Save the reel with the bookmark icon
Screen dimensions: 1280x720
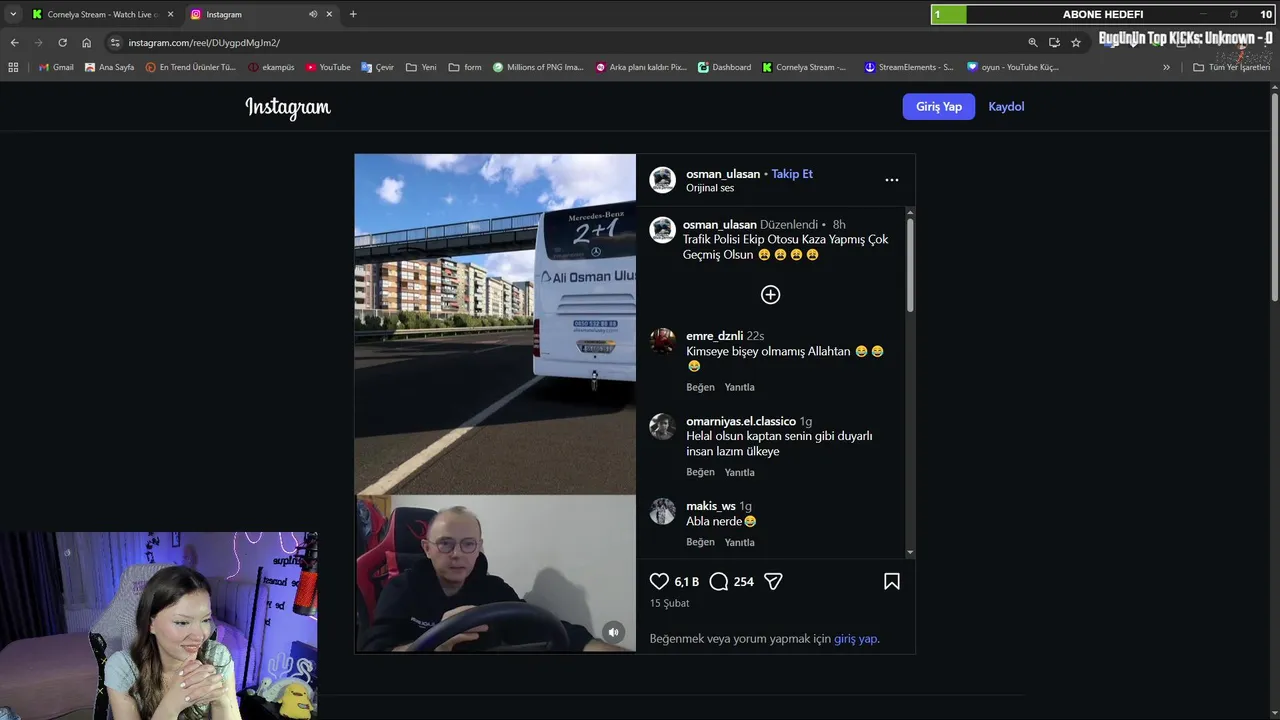[892, 581]
